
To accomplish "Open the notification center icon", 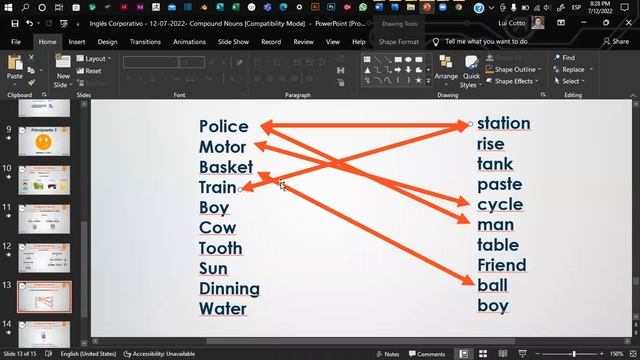I will pos(624,7).
